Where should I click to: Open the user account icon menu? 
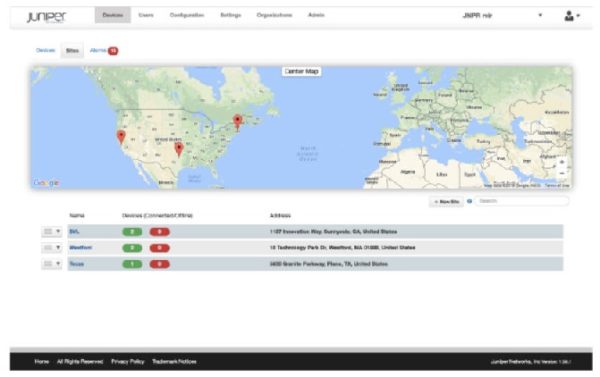[x=572, y=16]
